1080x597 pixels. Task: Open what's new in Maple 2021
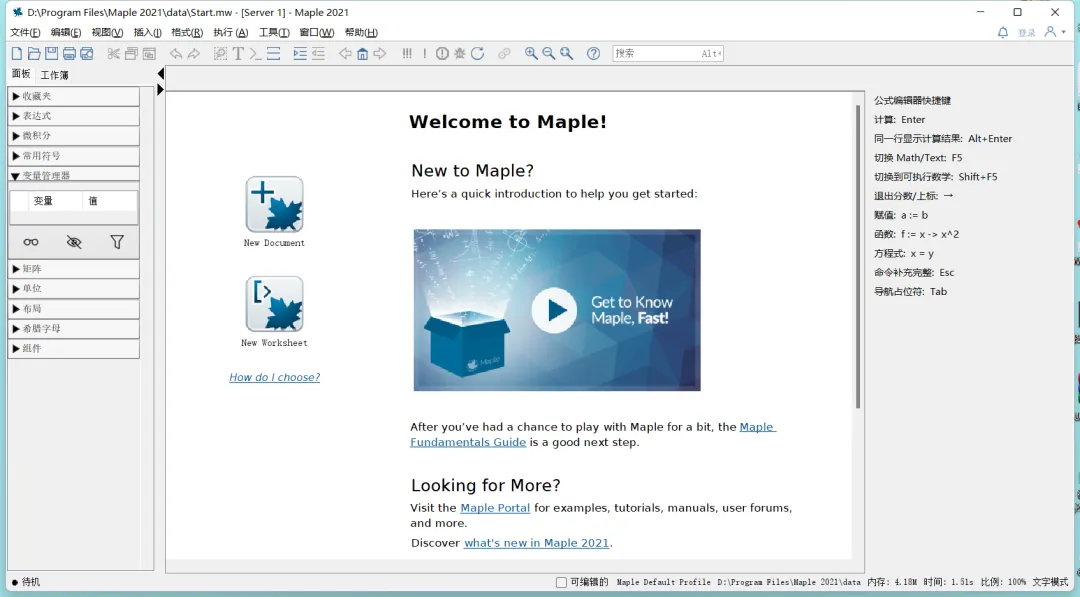tap(536, 543)
